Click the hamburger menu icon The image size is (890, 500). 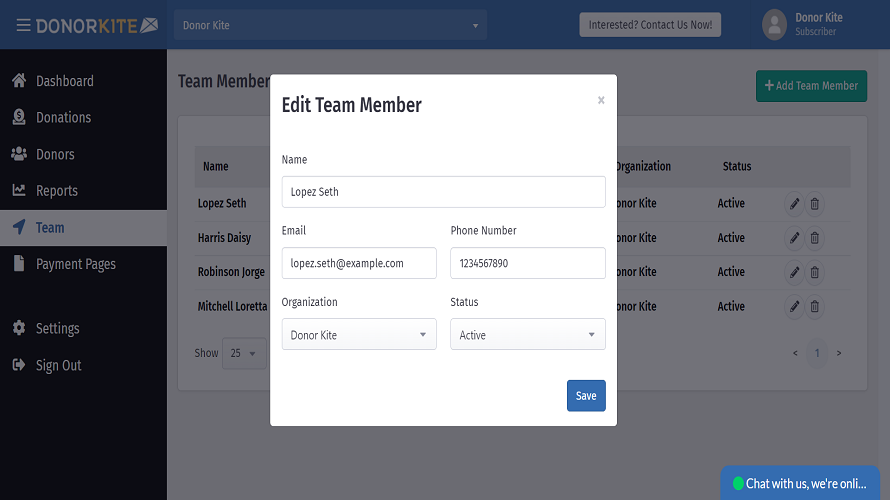coord(22,25)
